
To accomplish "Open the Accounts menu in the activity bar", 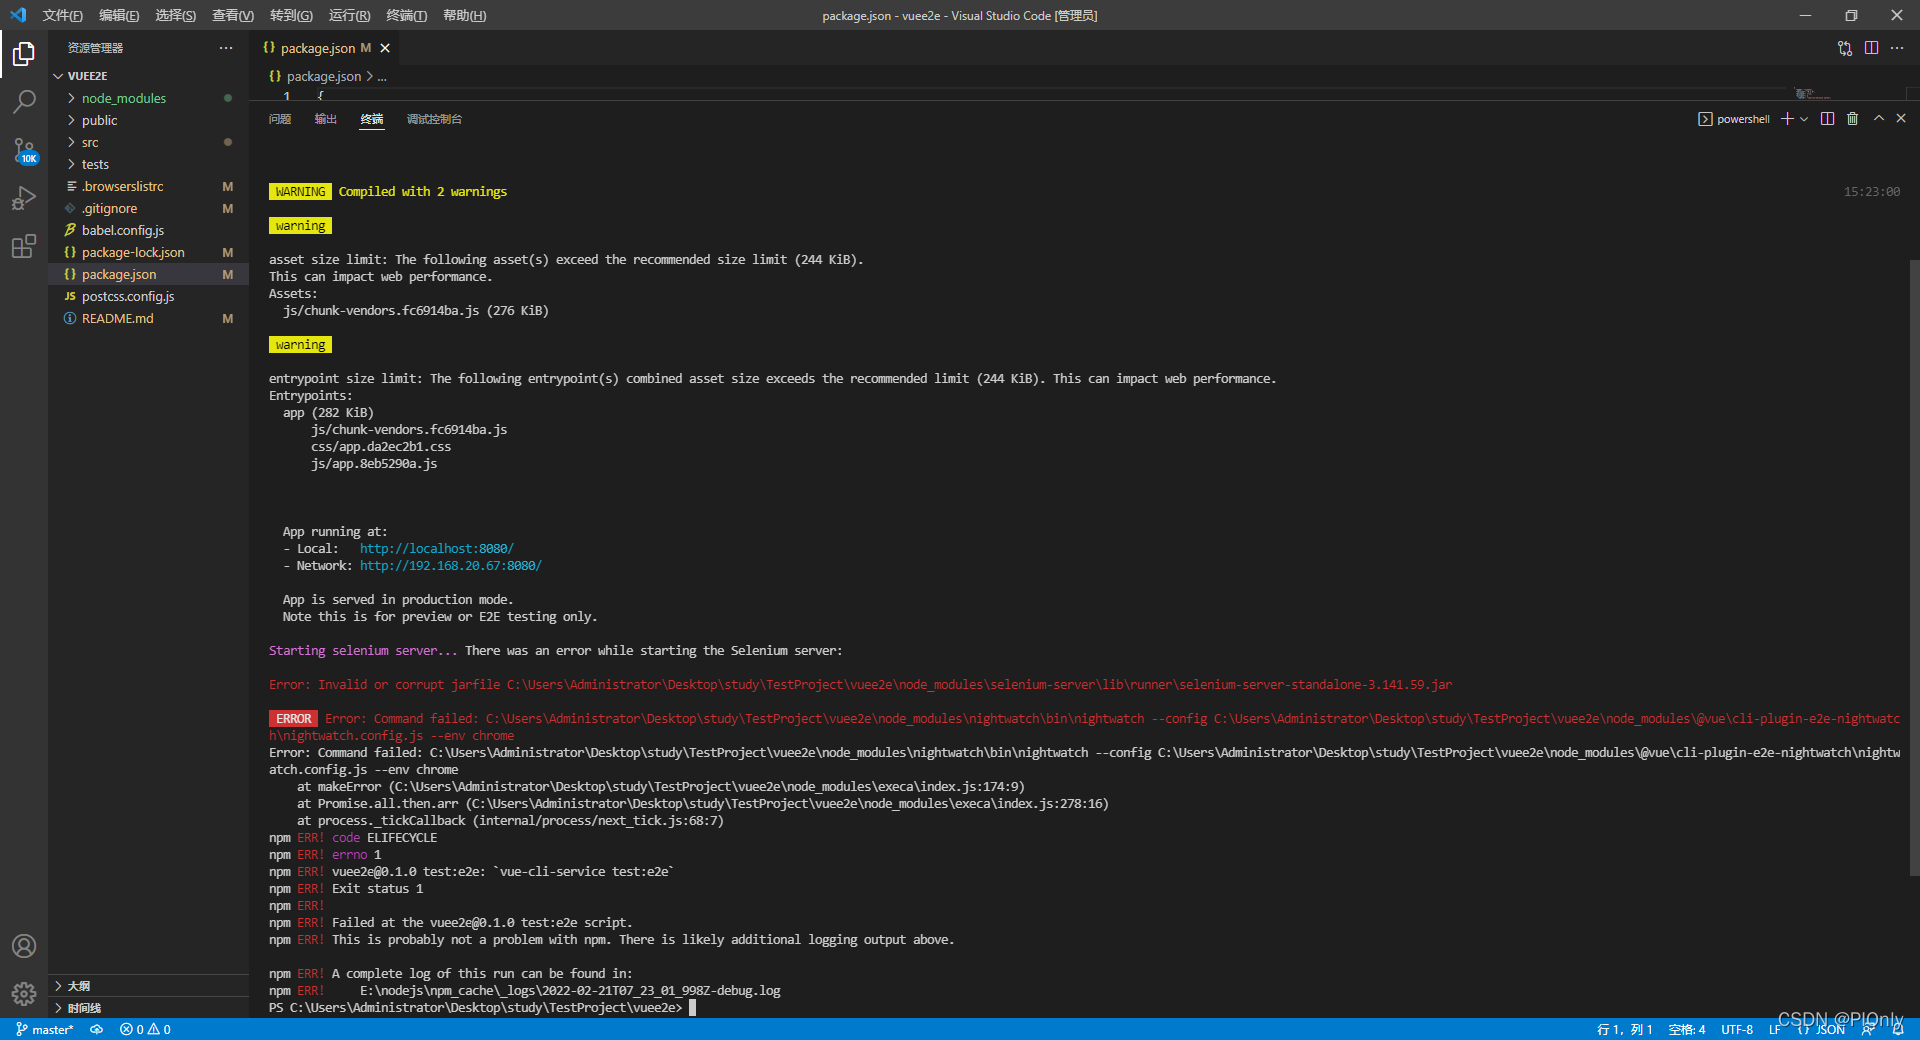I will coord(24,946).
